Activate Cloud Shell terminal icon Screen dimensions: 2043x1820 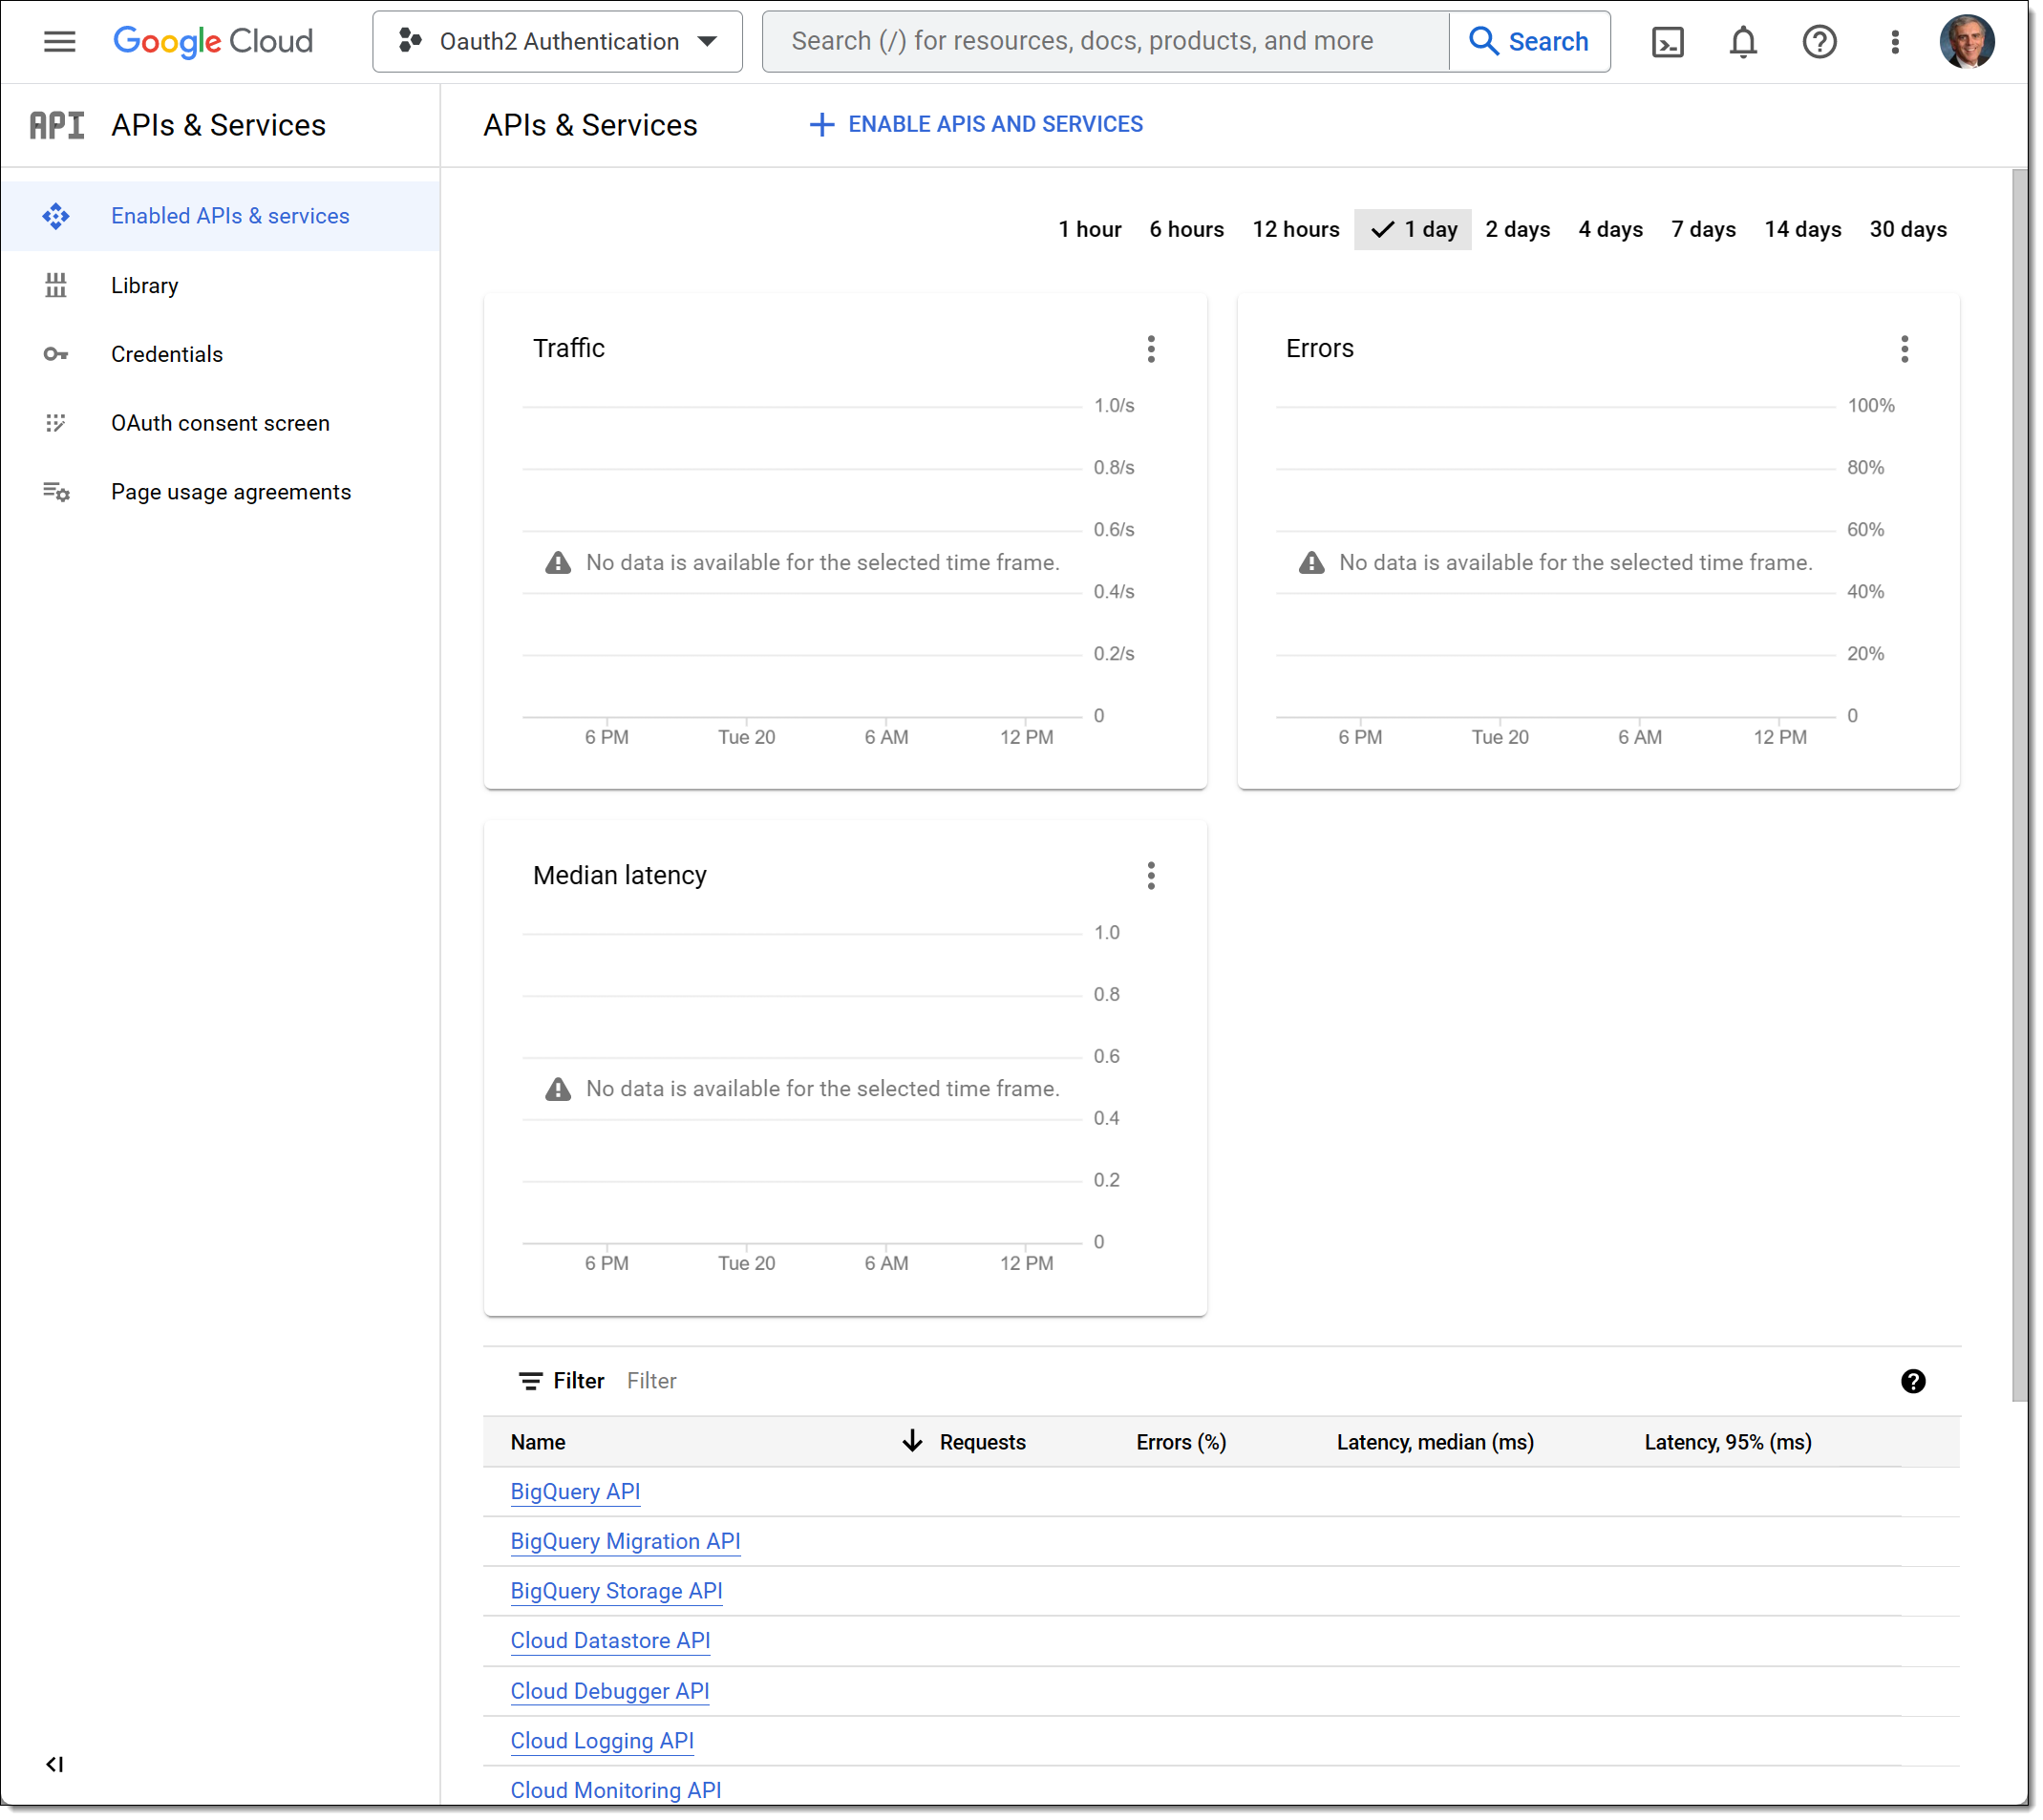1669,42
